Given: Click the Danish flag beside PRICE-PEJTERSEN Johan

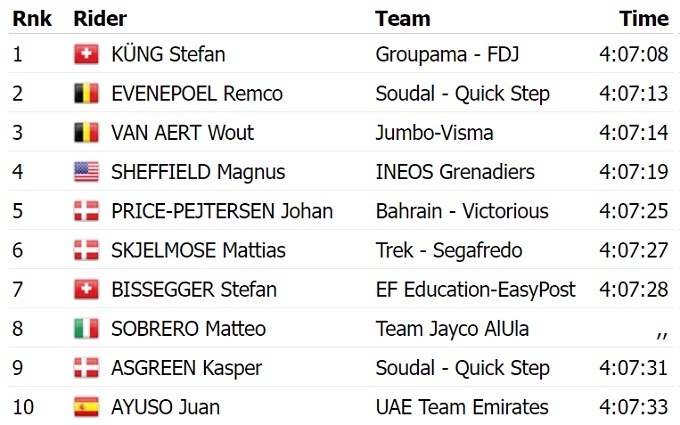Looking at the screenshot, I should pyautogui.click(x=86, y=211).
